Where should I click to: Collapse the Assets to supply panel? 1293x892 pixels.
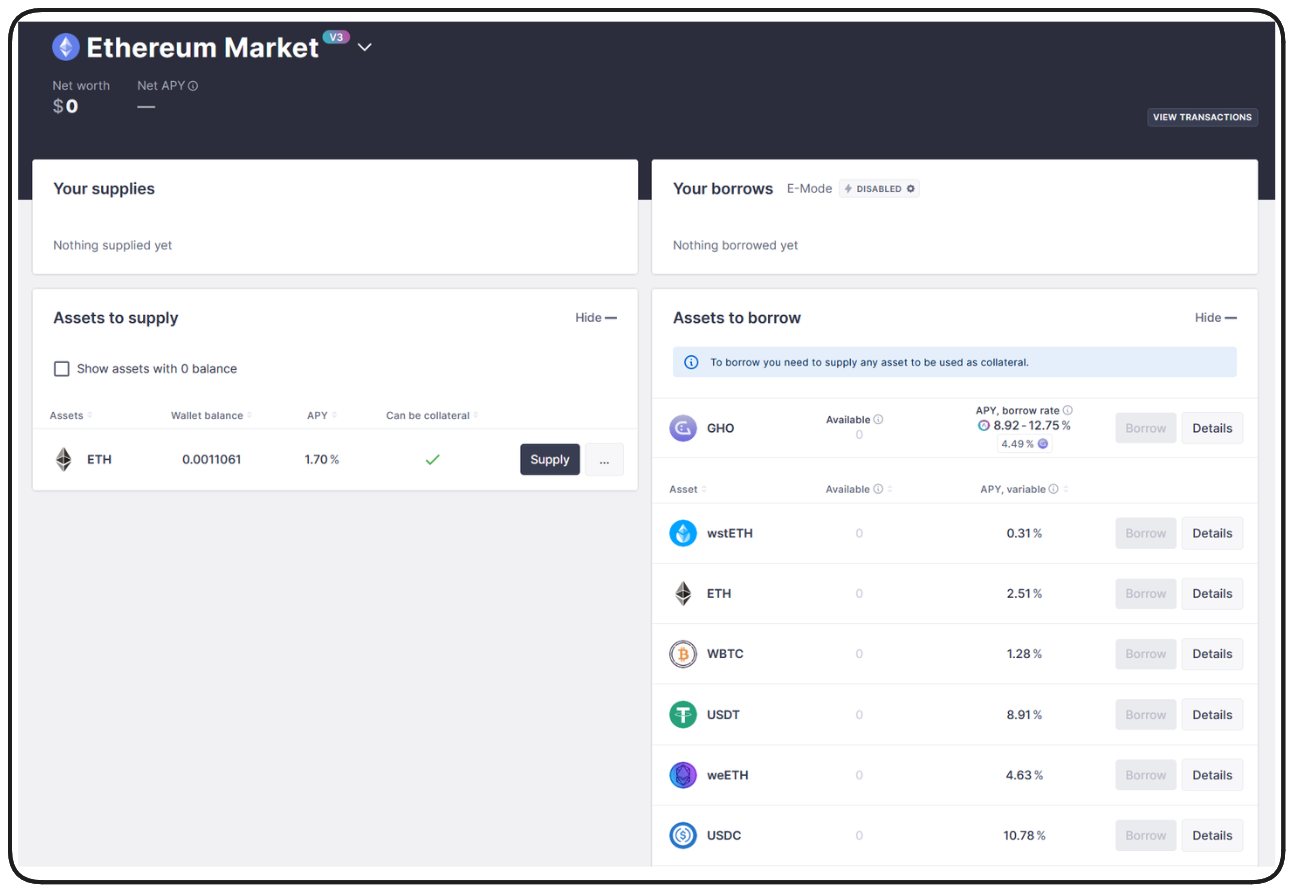click(596, 318)
